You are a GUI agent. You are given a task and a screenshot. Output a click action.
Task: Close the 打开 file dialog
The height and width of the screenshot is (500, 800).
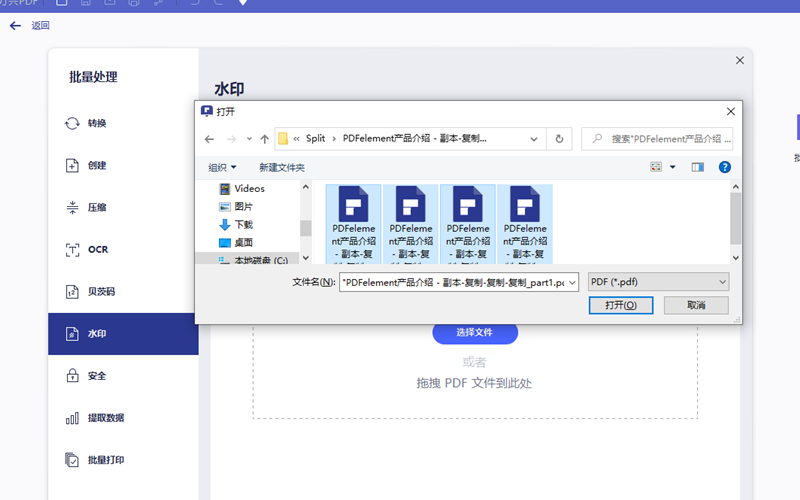click(731, 111)
